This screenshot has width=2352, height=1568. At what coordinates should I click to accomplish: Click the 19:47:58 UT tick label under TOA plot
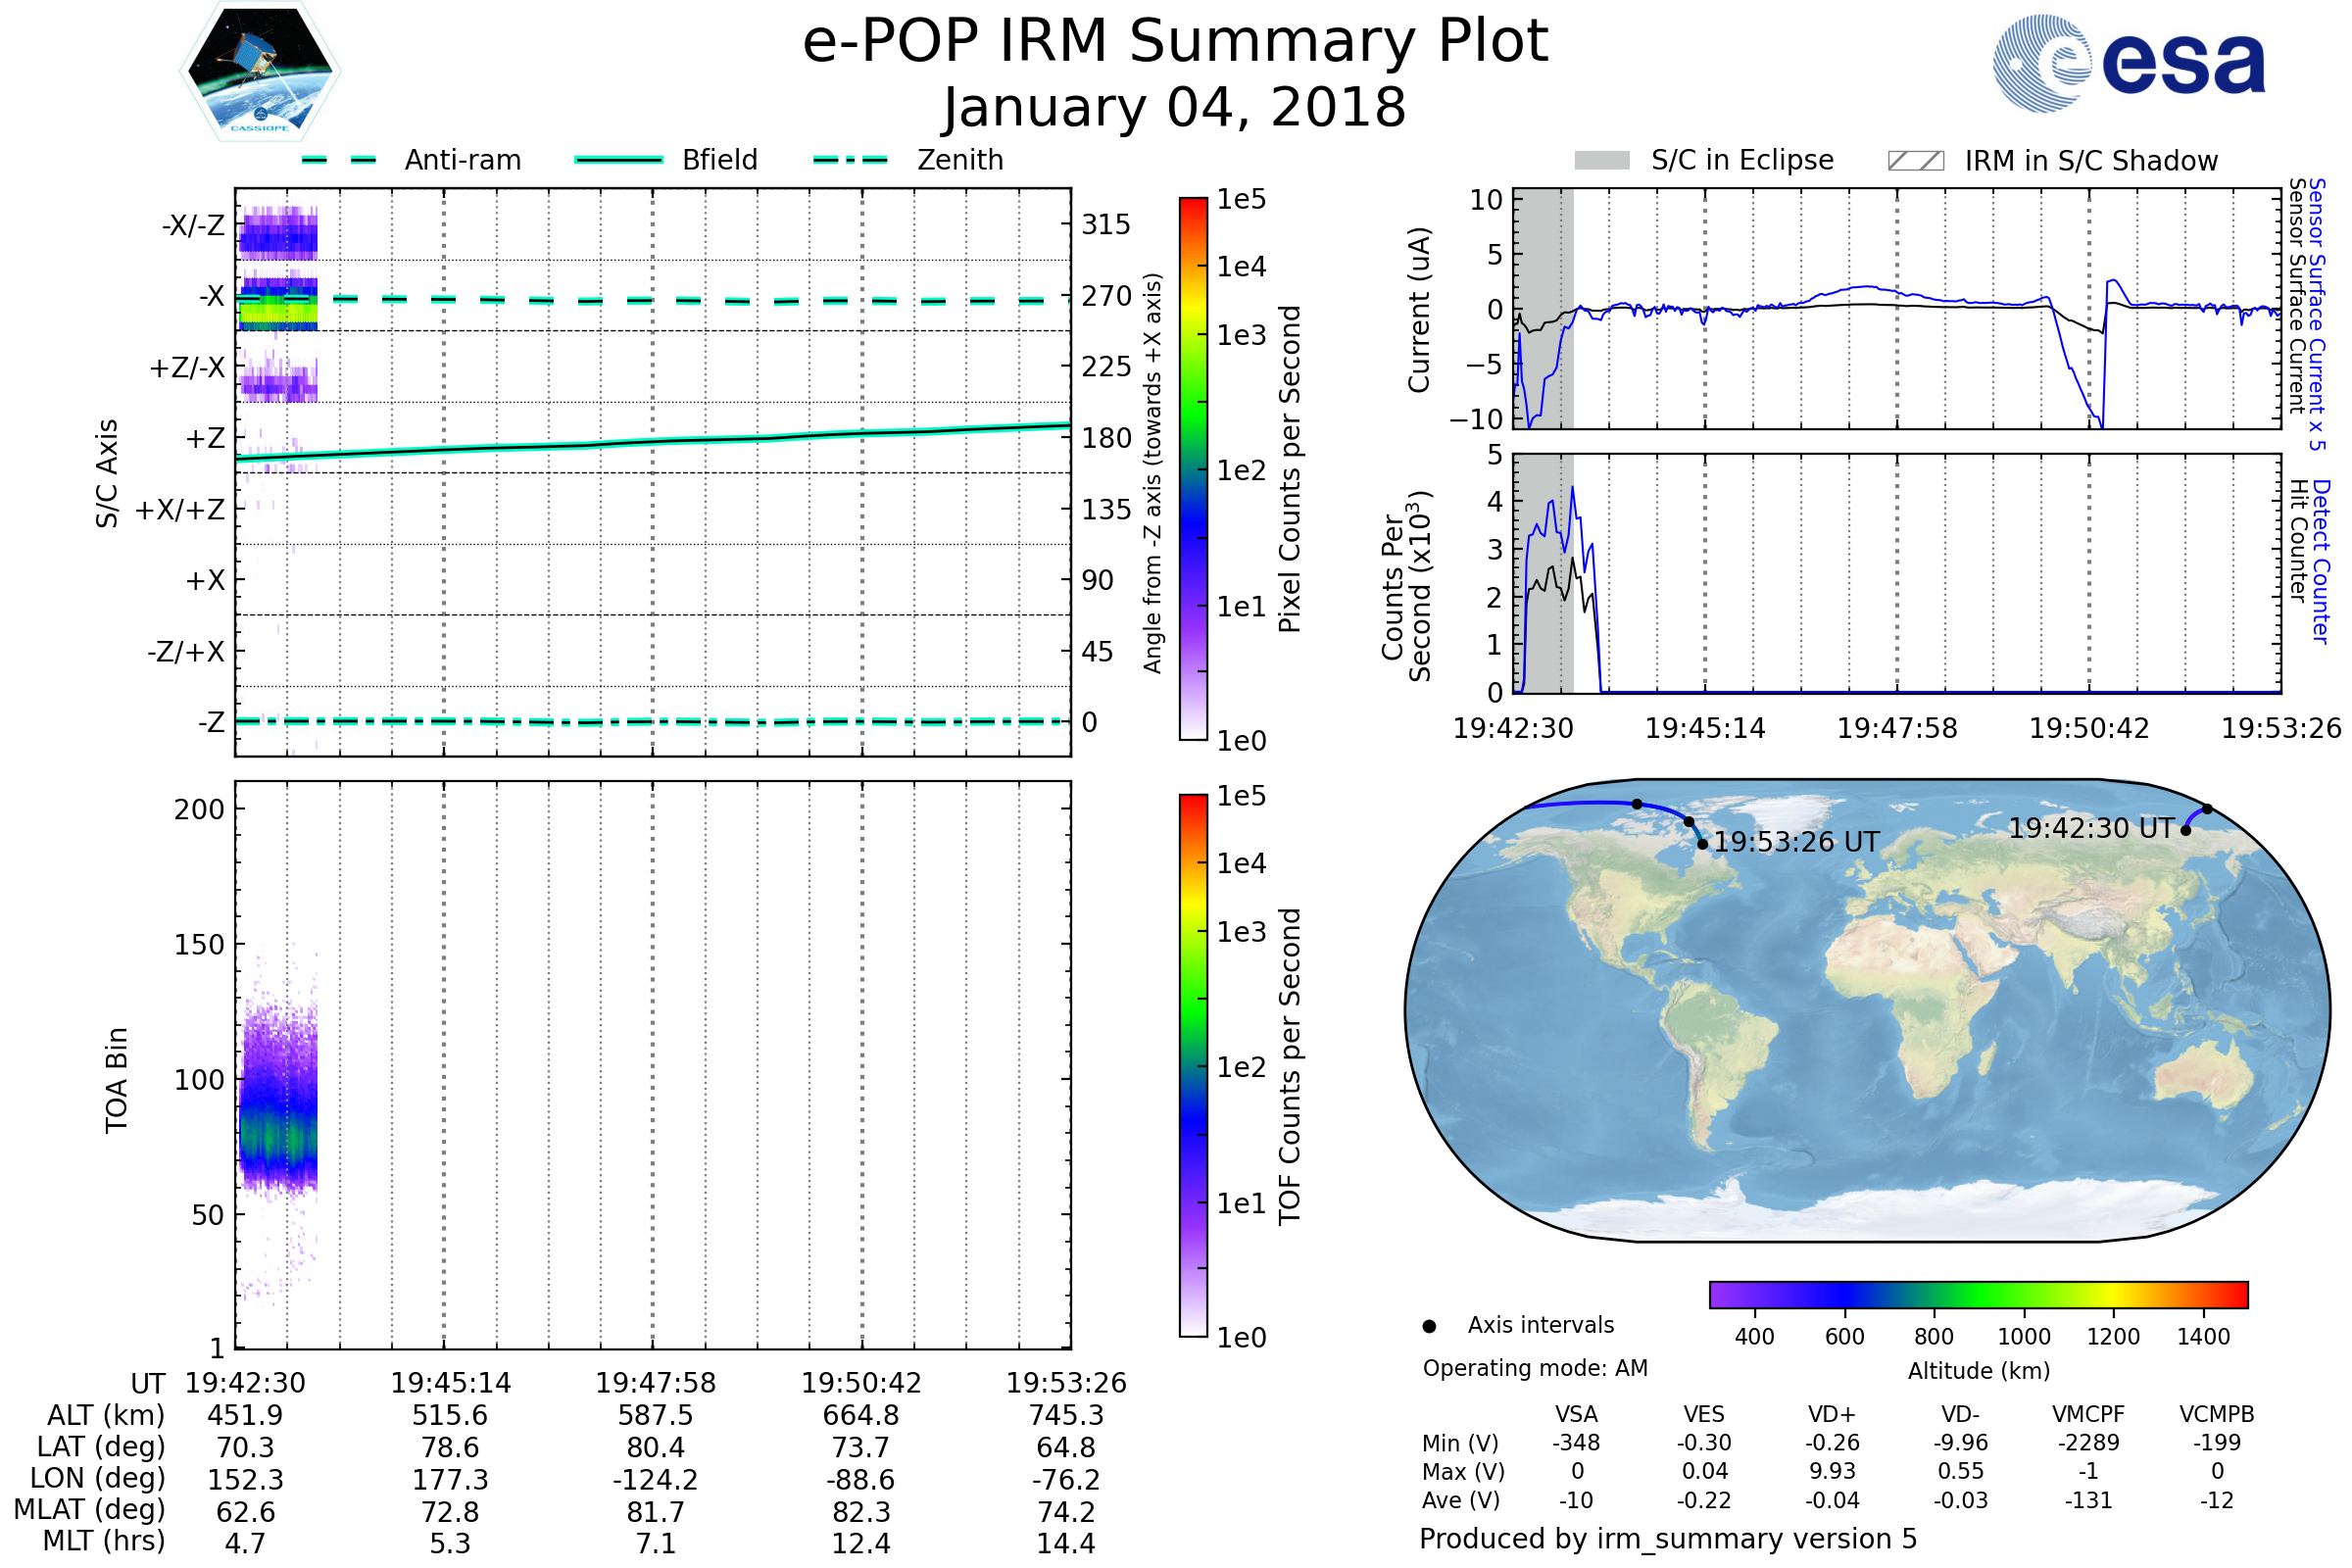(x=656, y=1383)
